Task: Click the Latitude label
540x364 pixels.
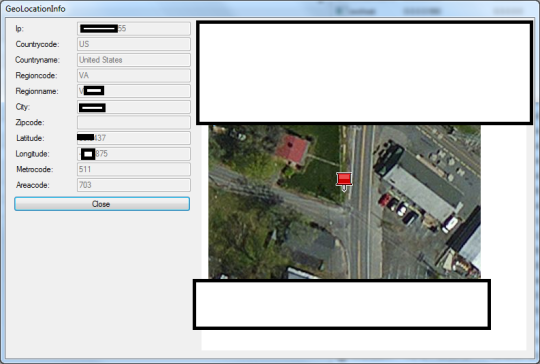Action: (30, 138)
